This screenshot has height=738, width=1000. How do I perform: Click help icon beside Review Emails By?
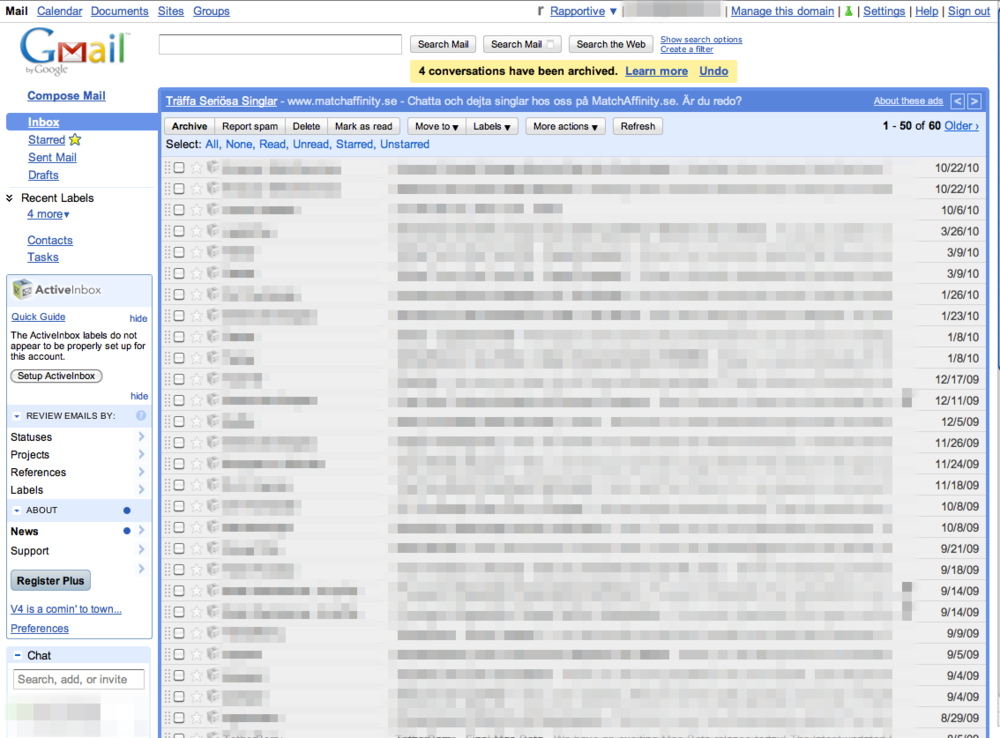(x=141, y=415)
